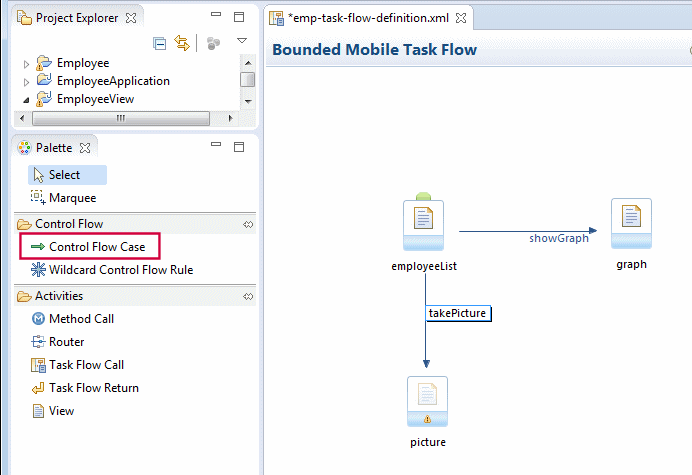Activate the Select arrow tool
This screenshot has height=475, width=692.
[x=68, y=175]
